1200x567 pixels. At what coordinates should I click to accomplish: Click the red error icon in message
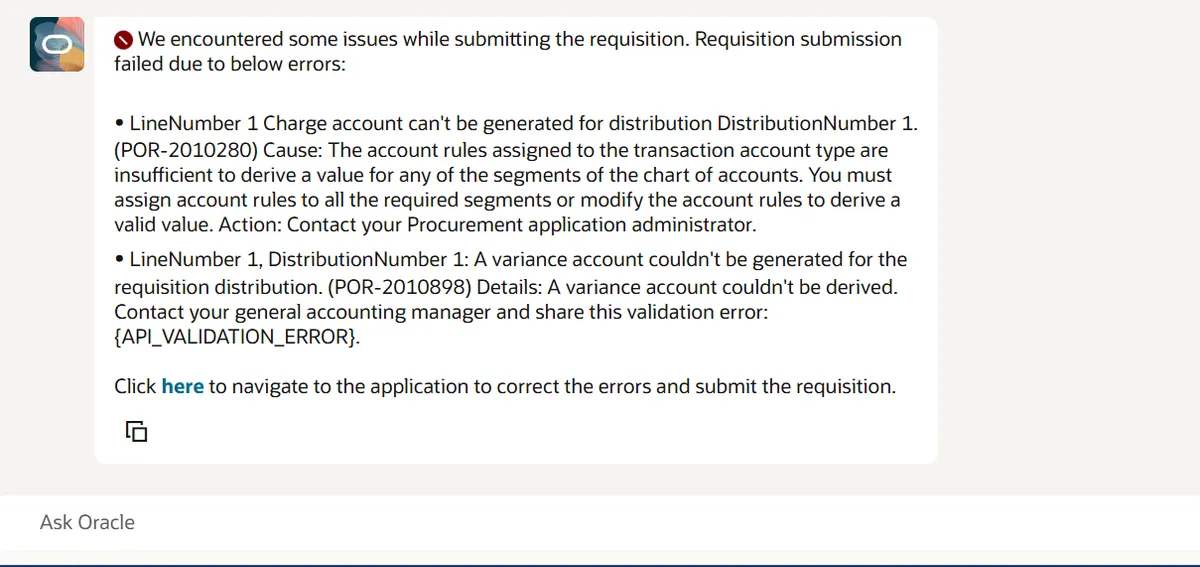click(124, 40)
